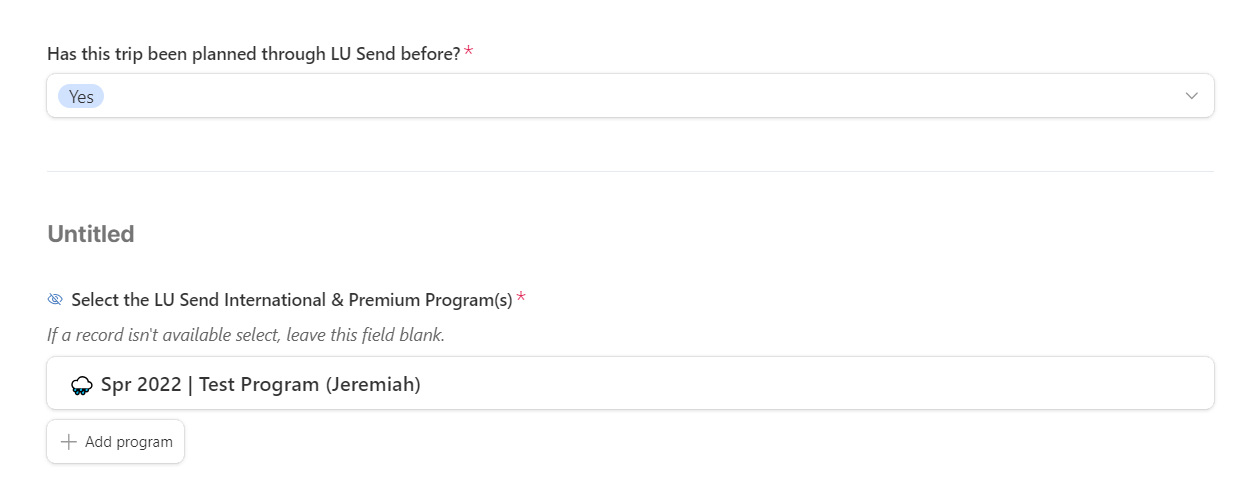Click the plus icon in Add program

pos(68,442)
